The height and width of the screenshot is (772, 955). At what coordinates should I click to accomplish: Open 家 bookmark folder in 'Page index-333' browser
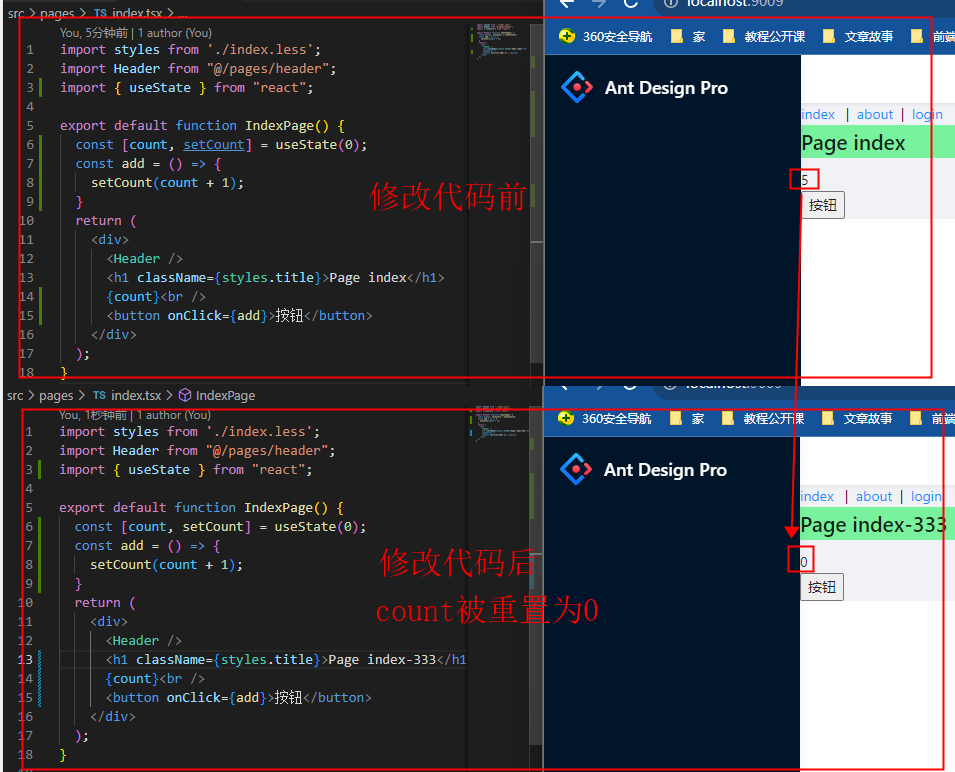click(686, 418)
